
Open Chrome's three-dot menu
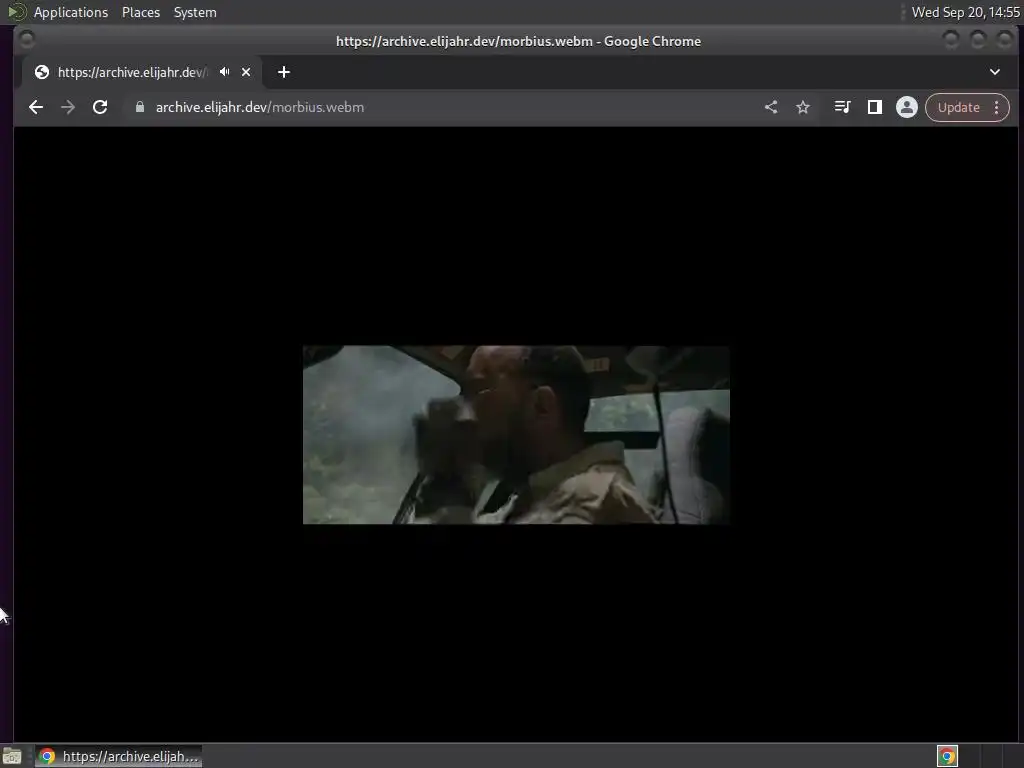[x=997, y=107]
